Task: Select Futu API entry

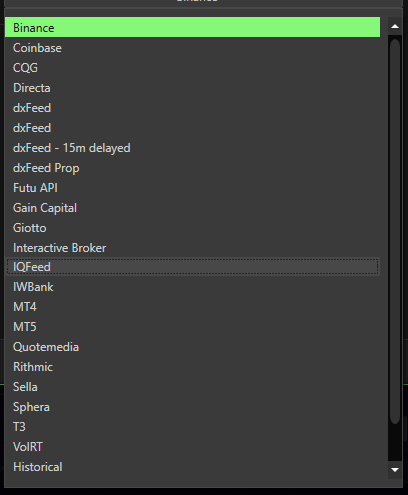Action: 192,188
